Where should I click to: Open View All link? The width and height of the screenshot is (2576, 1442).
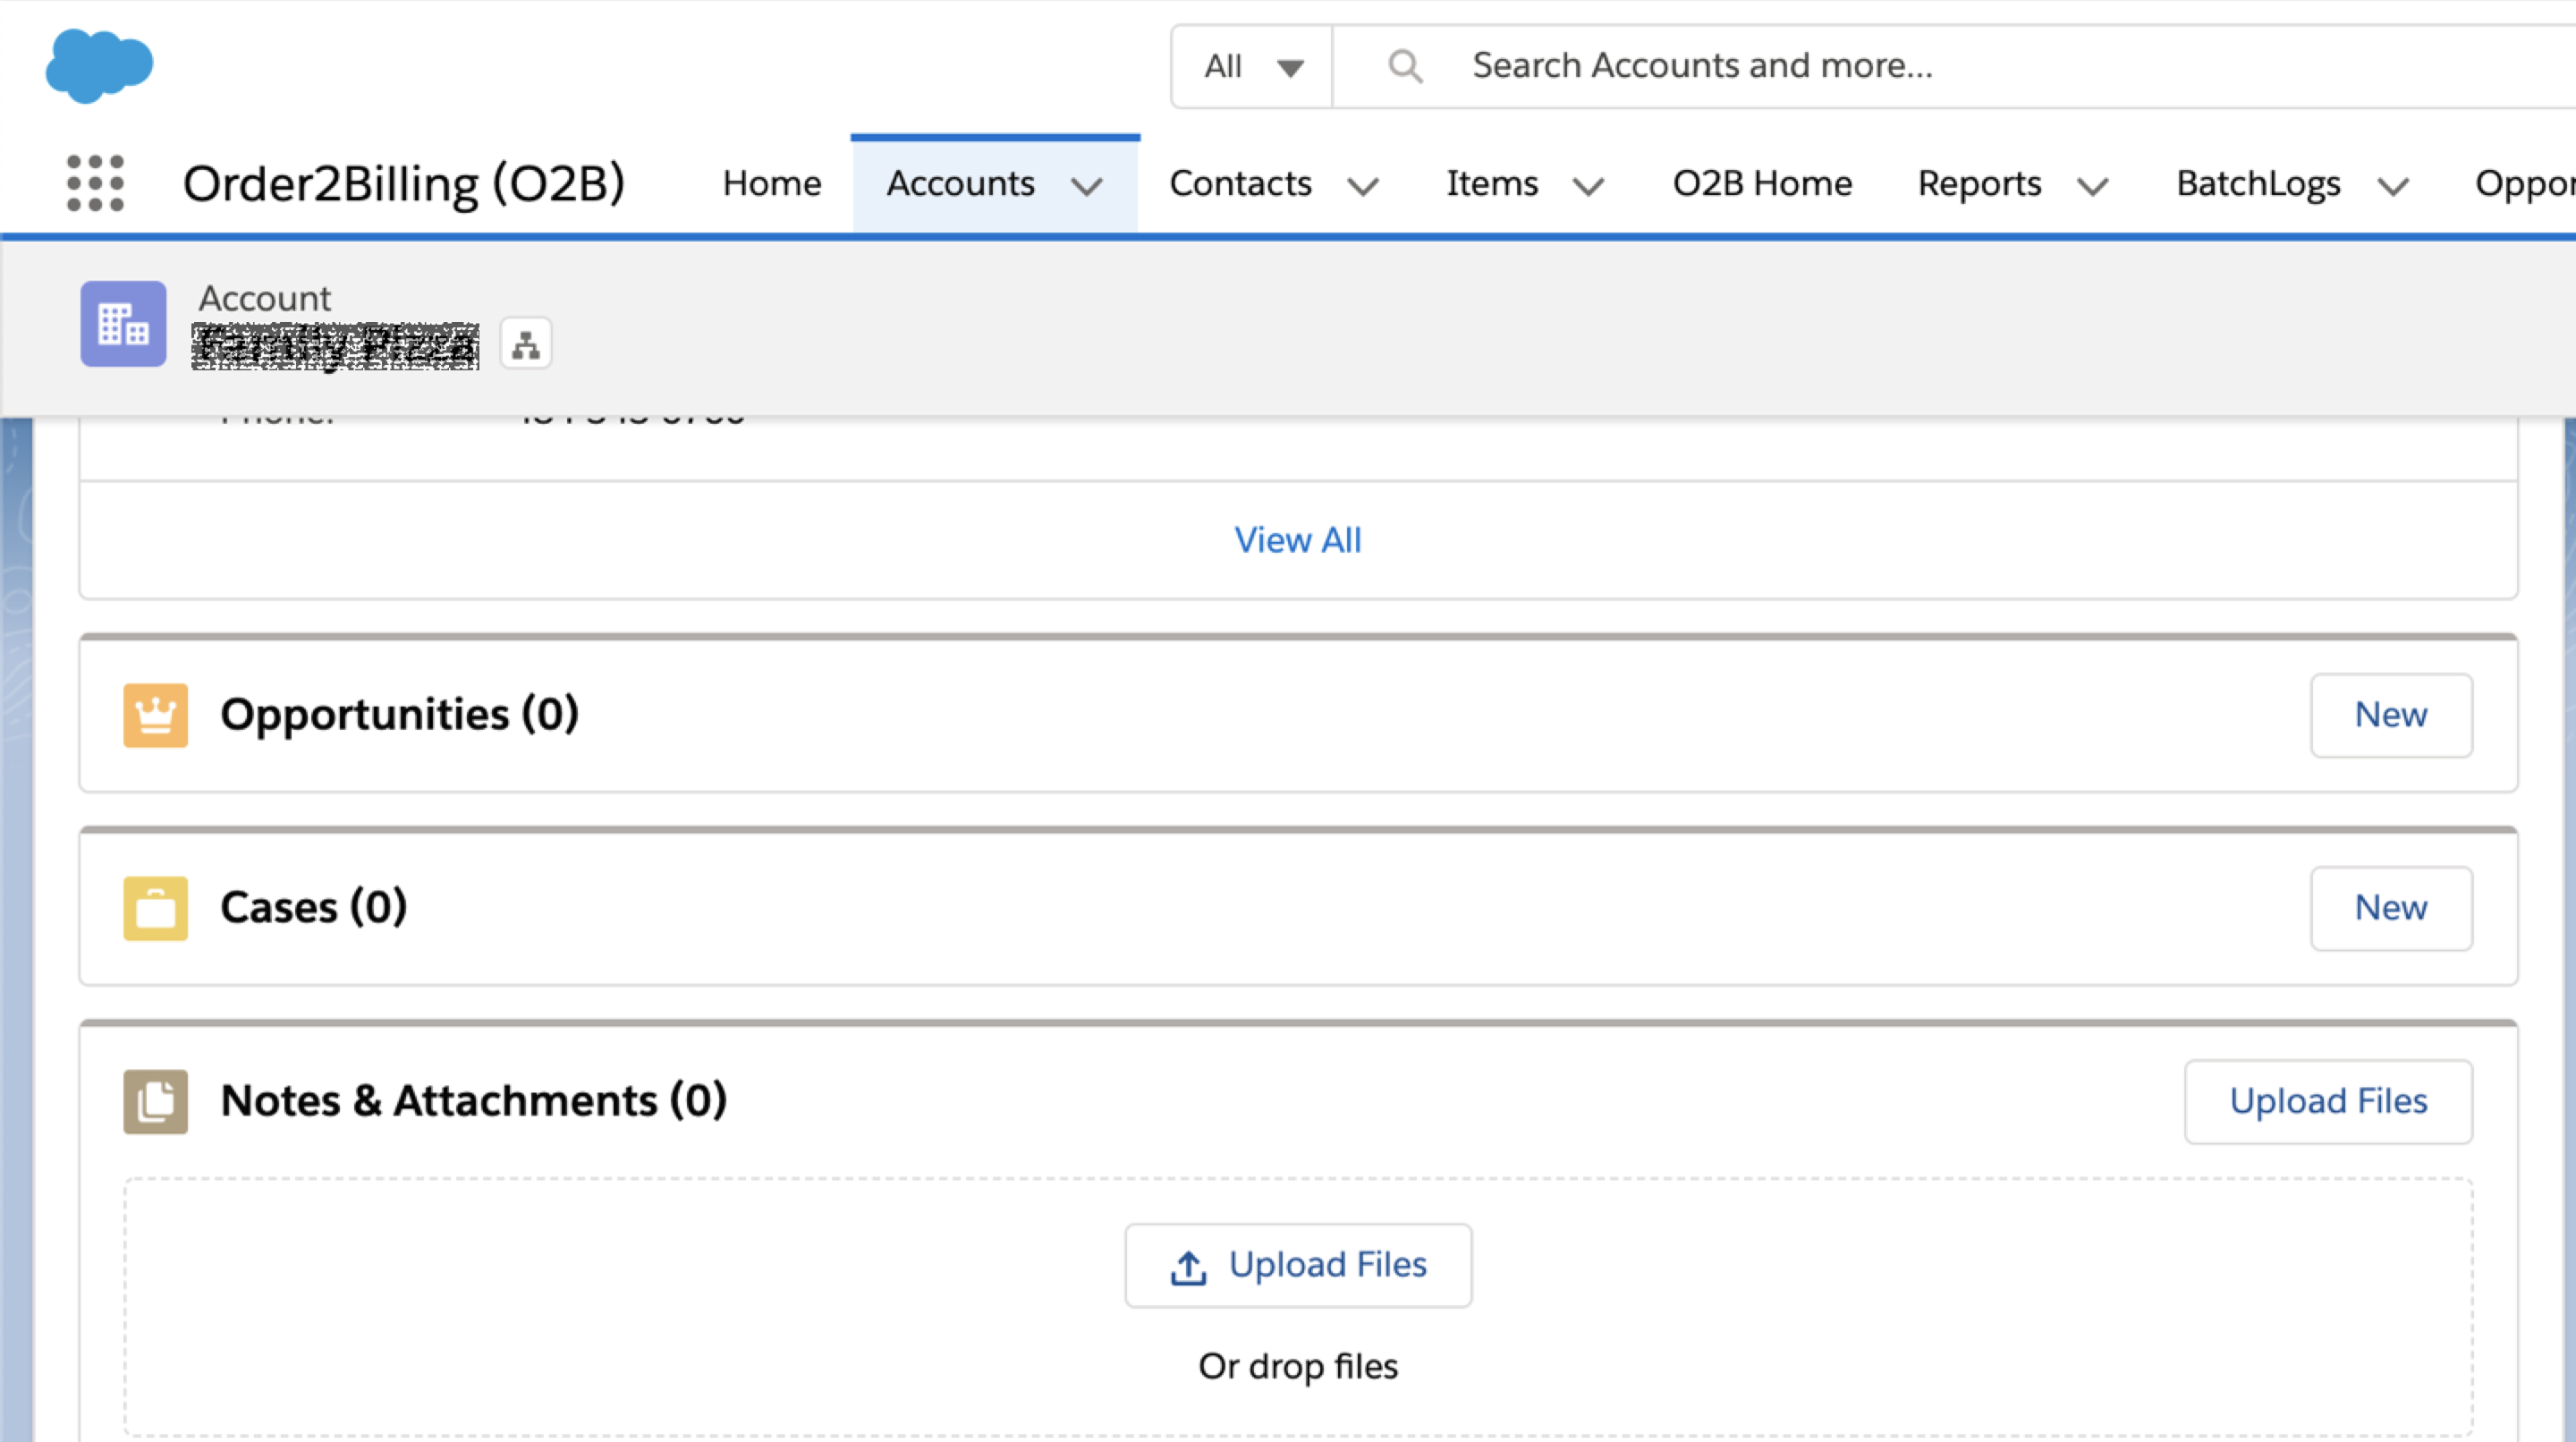pyautogui.click(x=1297, y=540)
